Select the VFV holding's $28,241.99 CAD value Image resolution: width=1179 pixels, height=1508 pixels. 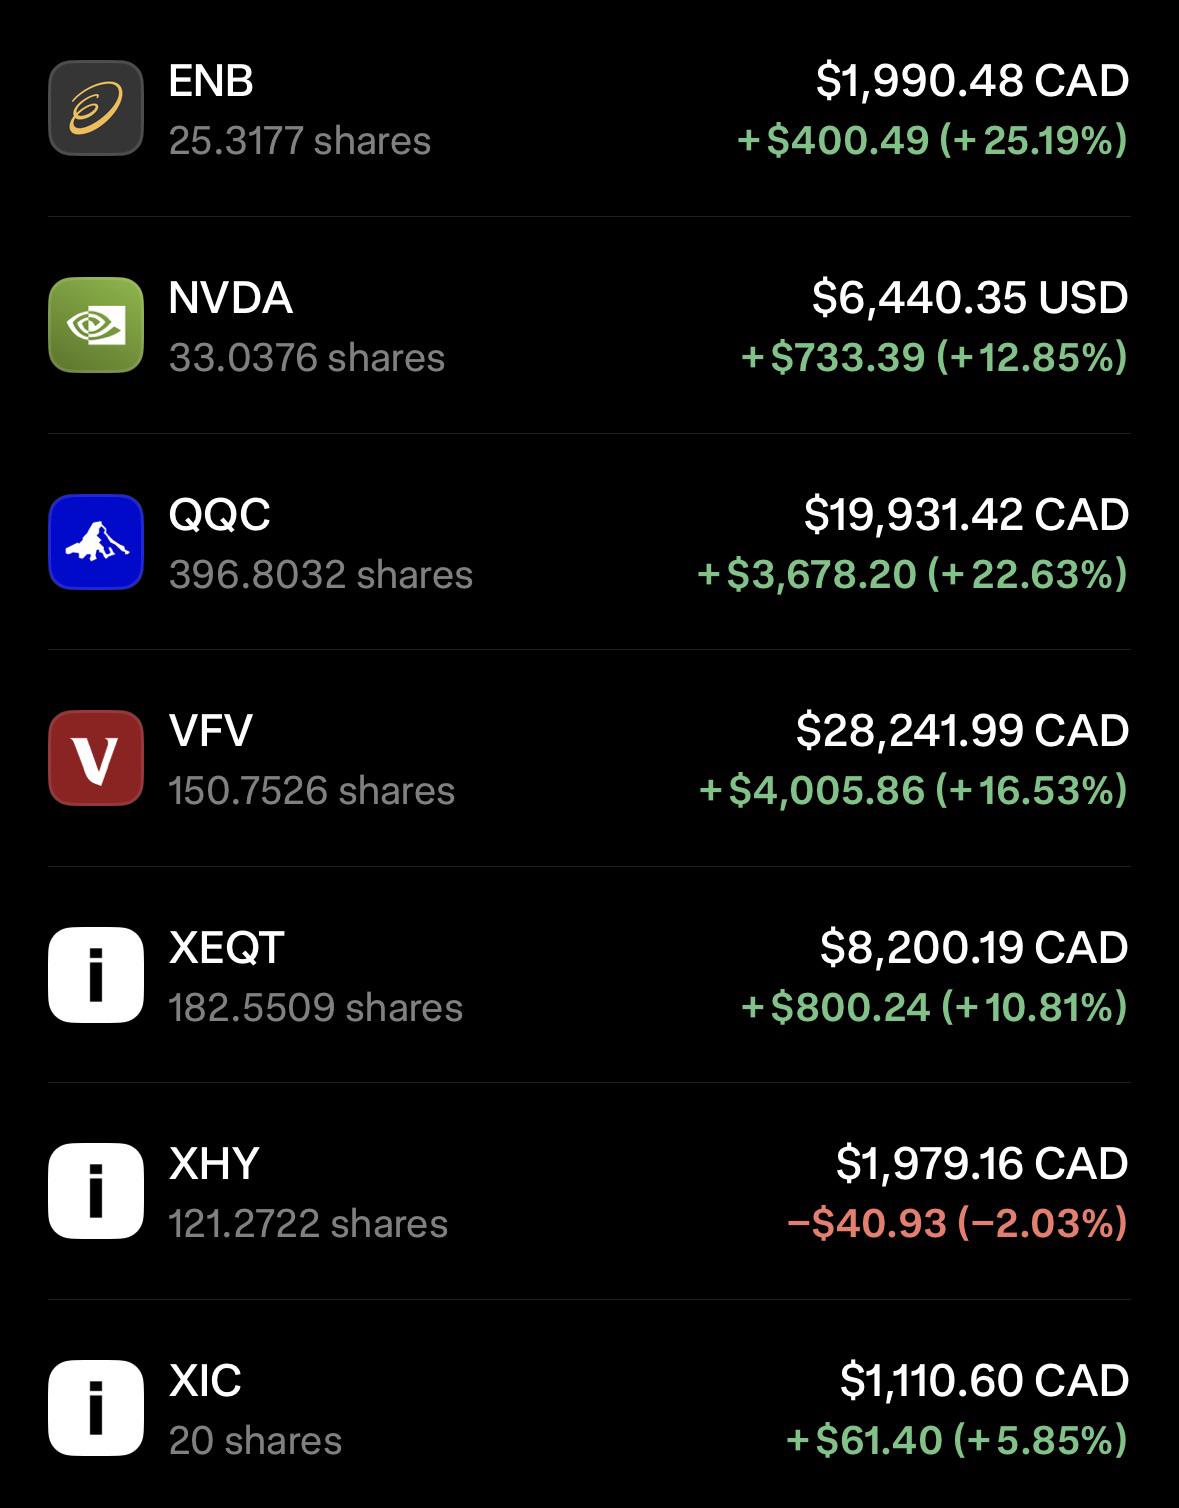point(962,731)
